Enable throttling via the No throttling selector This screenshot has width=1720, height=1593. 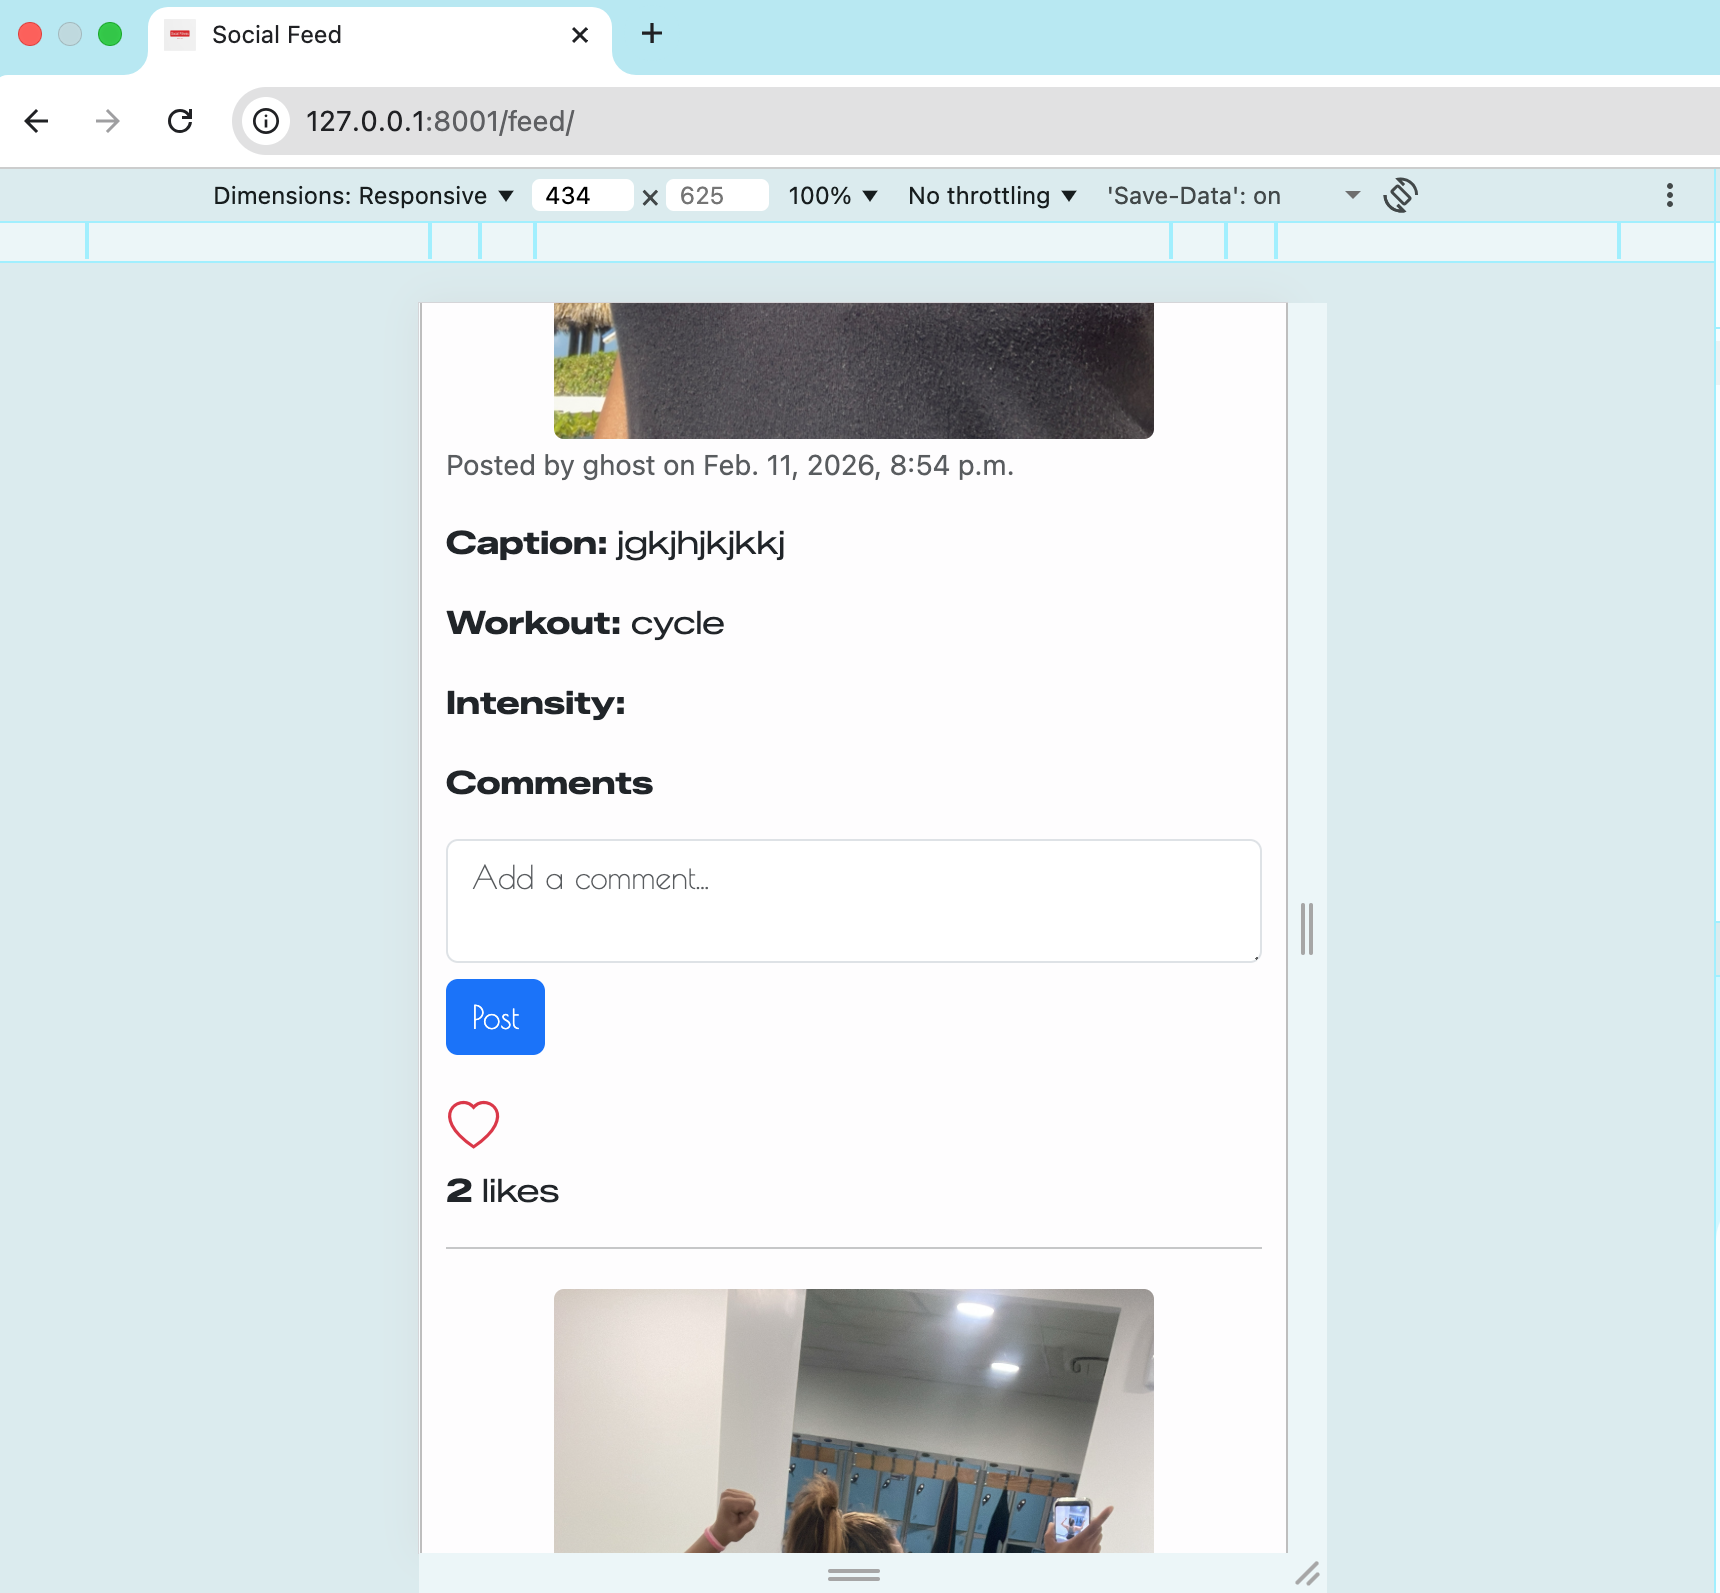click(991, 195)
